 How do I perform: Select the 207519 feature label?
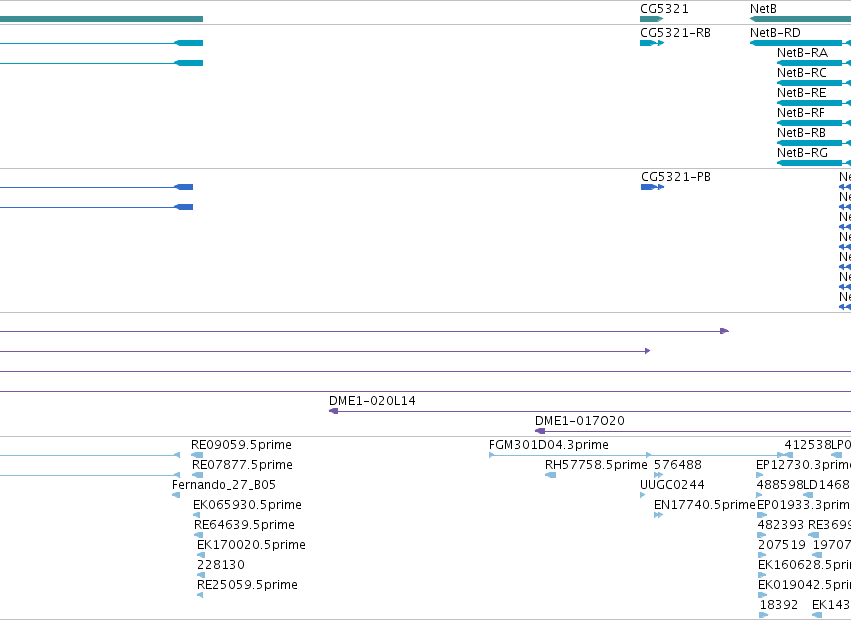tap(782, 545)
